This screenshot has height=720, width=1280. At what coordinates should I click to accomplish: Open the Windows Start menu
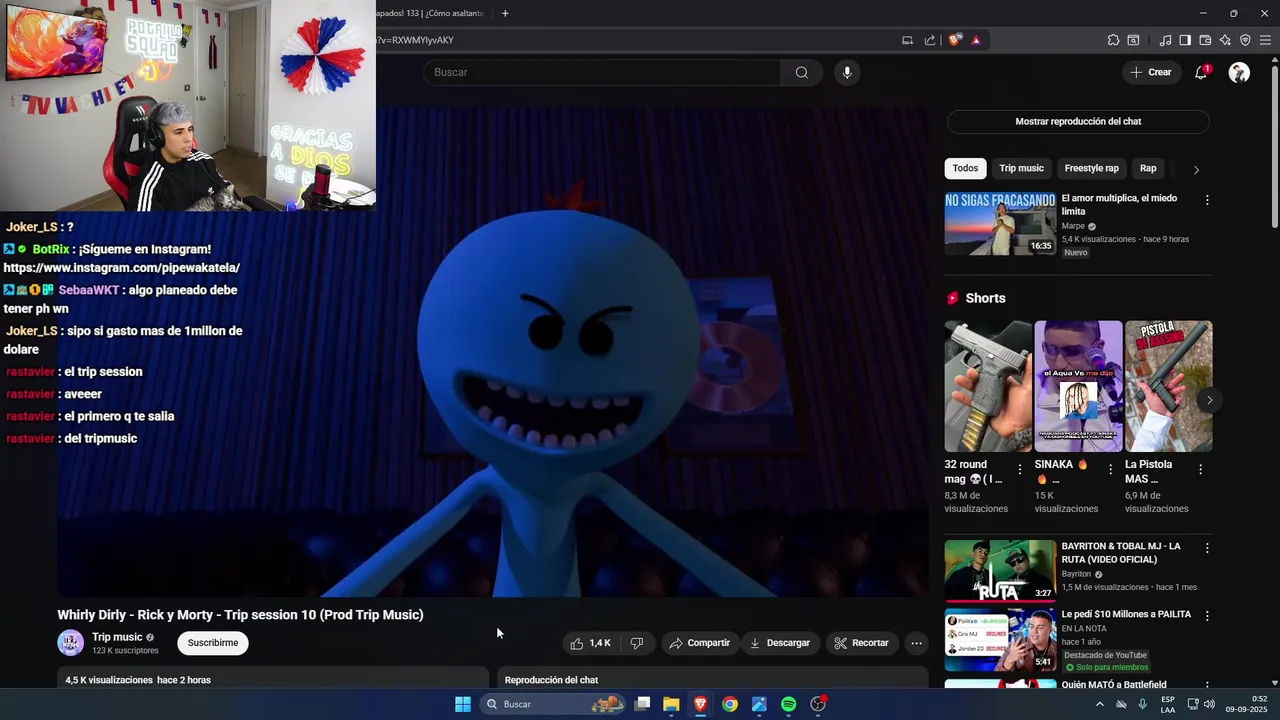[x=462, y=704]
